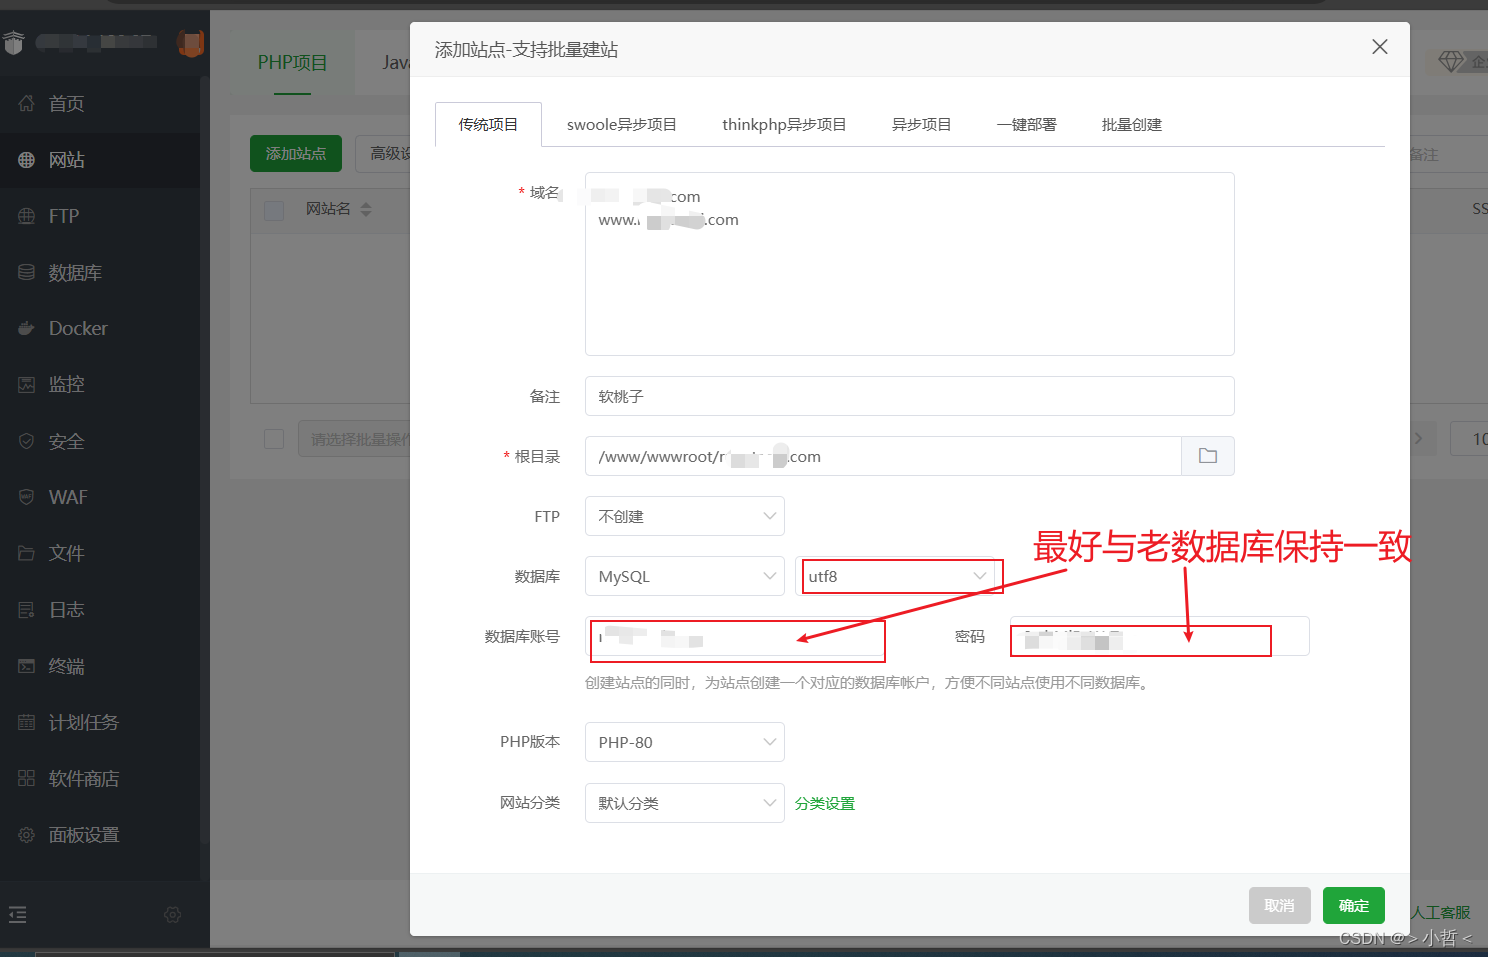
Task: Click the green 添加站点 button
Action: pos(296,153)
